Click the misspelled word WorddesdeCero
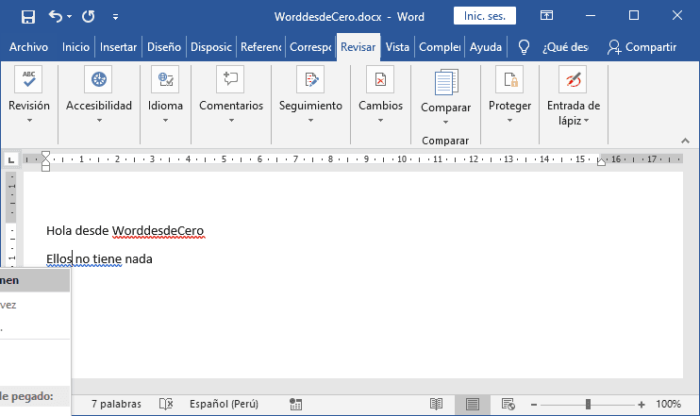The image size is (700, 416). click(x=158, y=231)
